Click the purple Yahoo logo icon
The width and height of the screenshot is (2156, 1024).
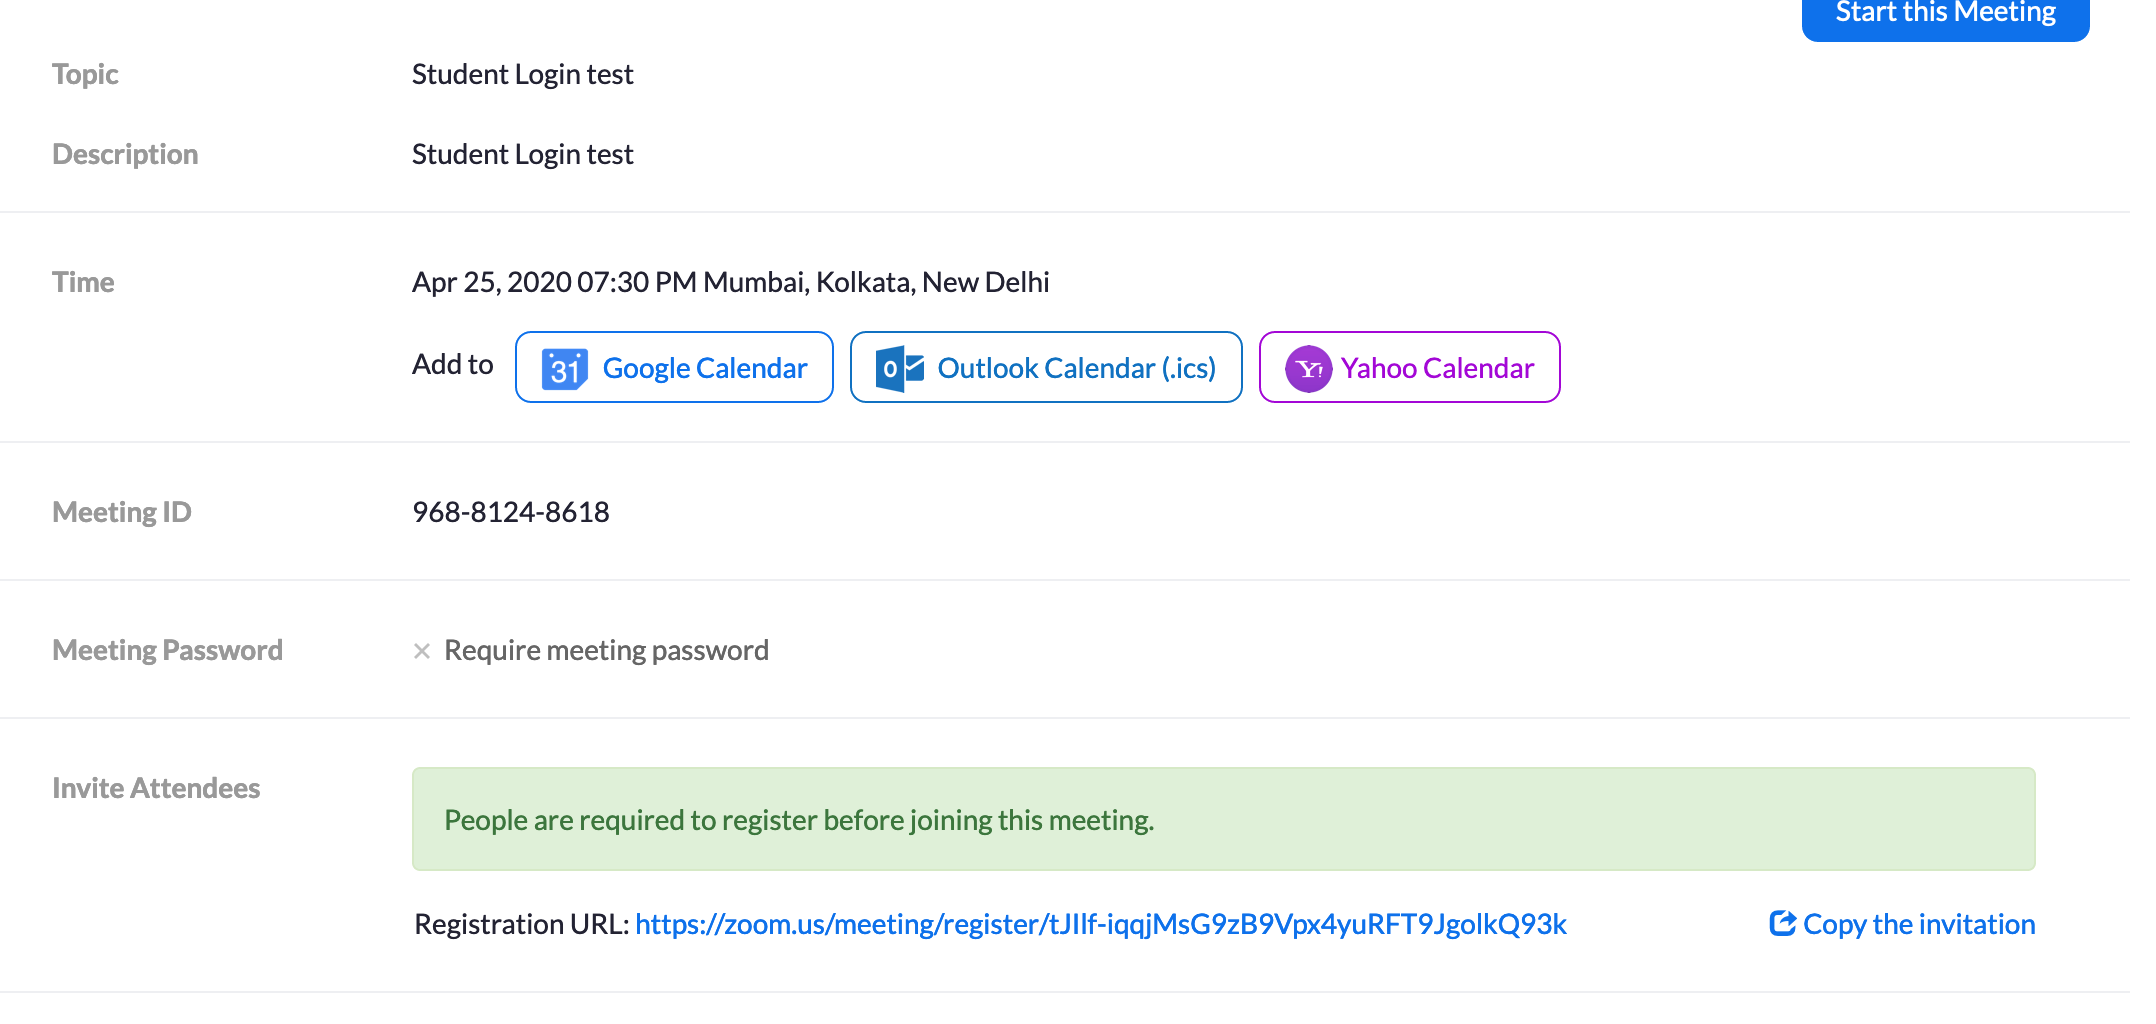coord(1308,369)
